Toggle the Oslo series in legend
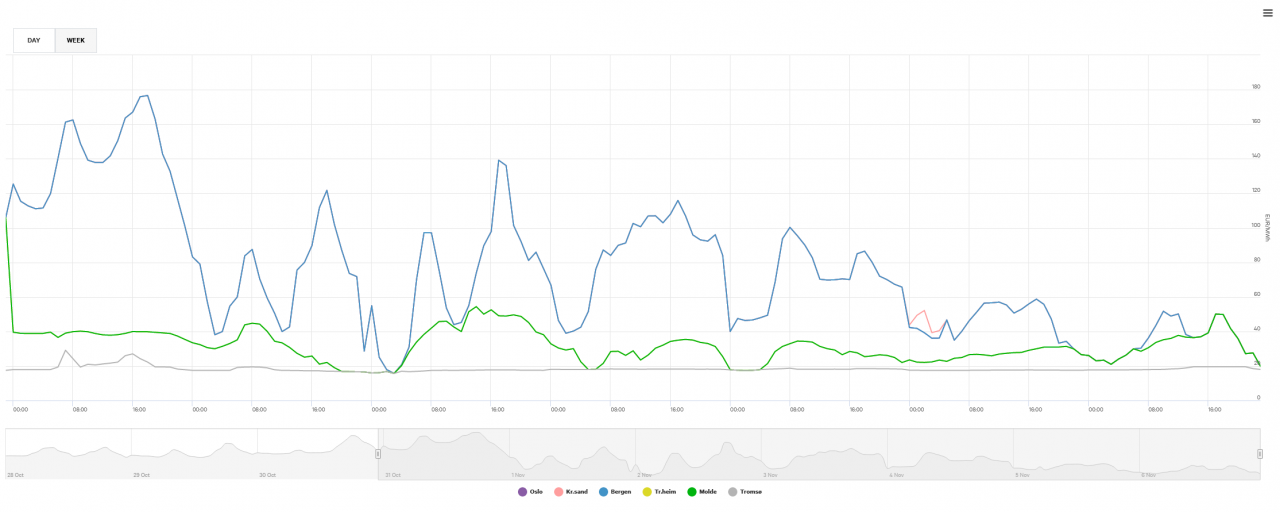1280x512 pixels. click(x=530, y=492)
